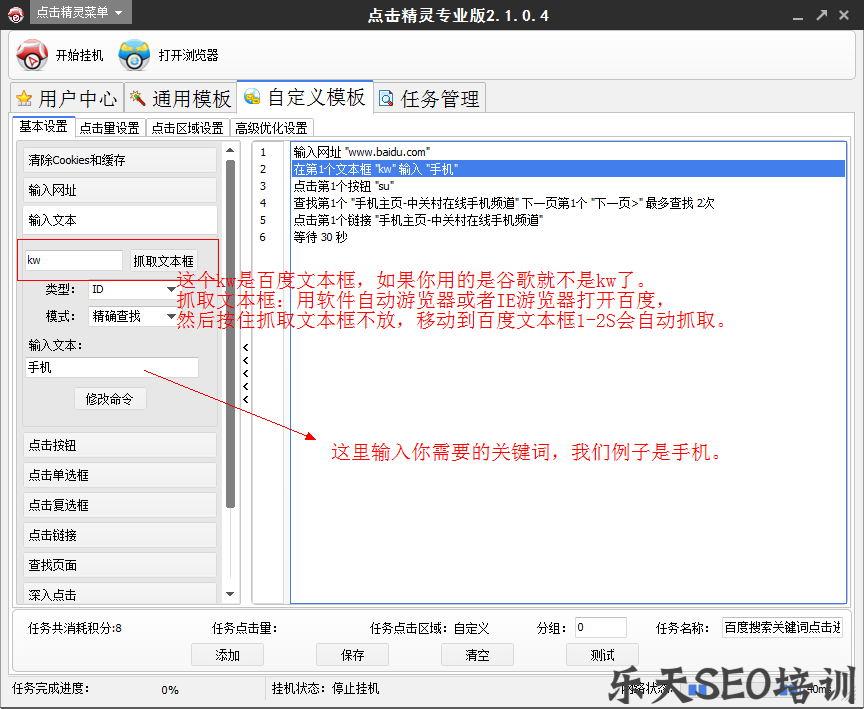Click the 深入点击 command button

(120, 593)
